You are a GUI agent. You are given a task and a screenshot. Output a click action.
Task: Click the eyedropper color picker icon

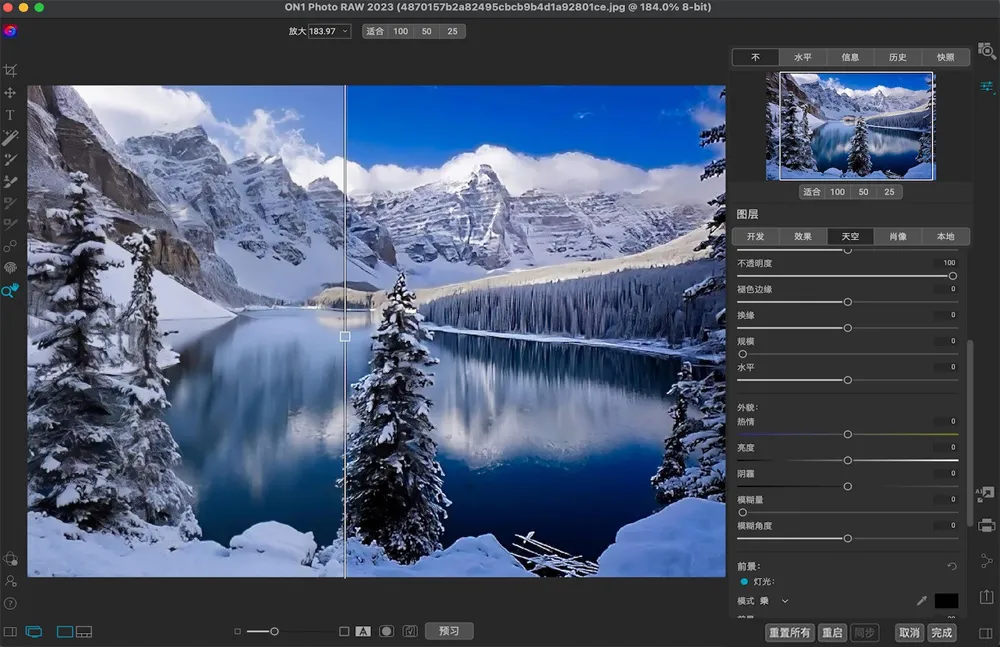point(921,601)
